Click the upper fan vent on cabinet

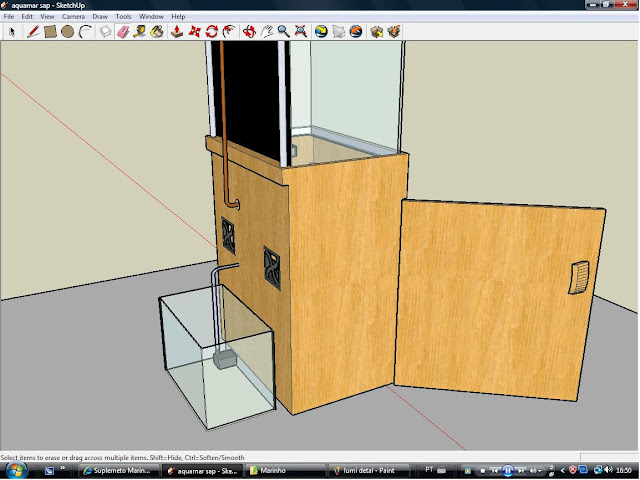(x=228, y=236)
